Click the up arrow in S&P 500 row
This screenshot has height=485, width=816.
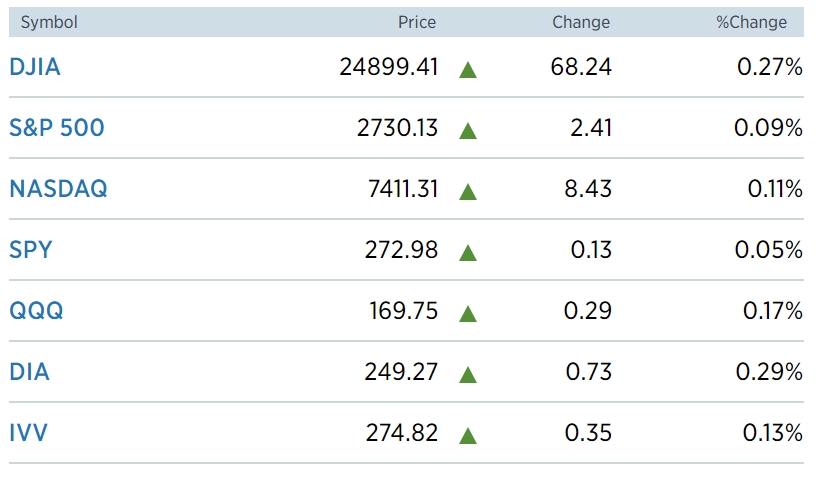[468, 131]
